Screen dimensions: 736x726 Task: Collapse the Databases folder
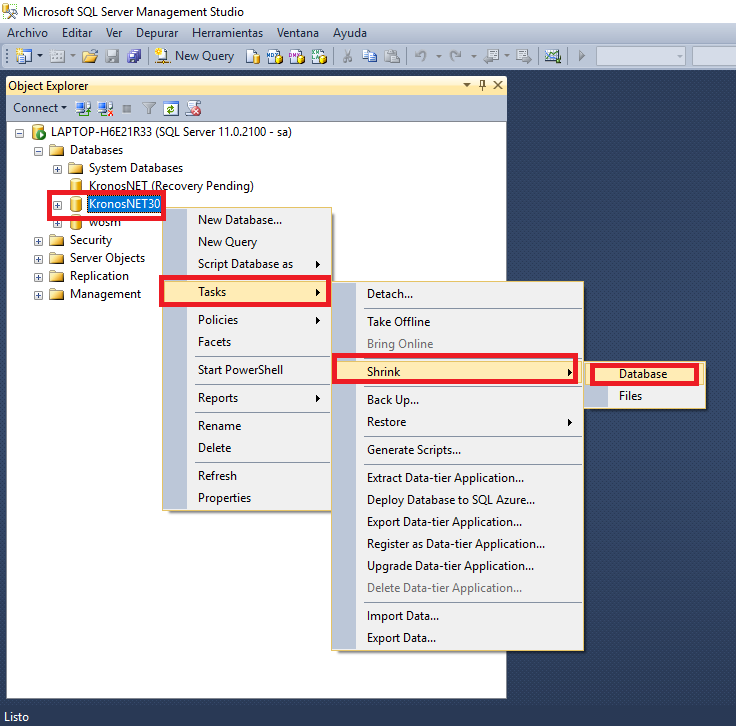click(38, 151)
